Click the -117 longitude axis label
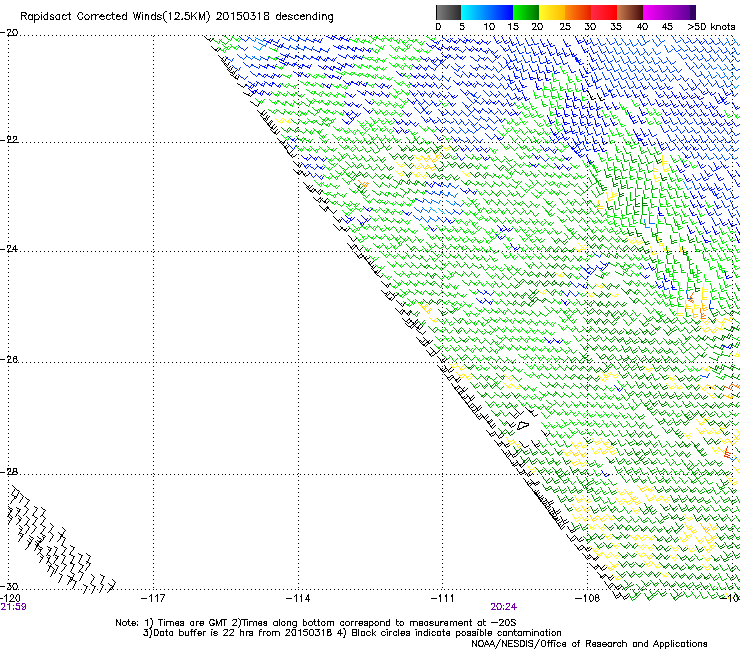The image size is (740, 650). [x=153, y=598]
